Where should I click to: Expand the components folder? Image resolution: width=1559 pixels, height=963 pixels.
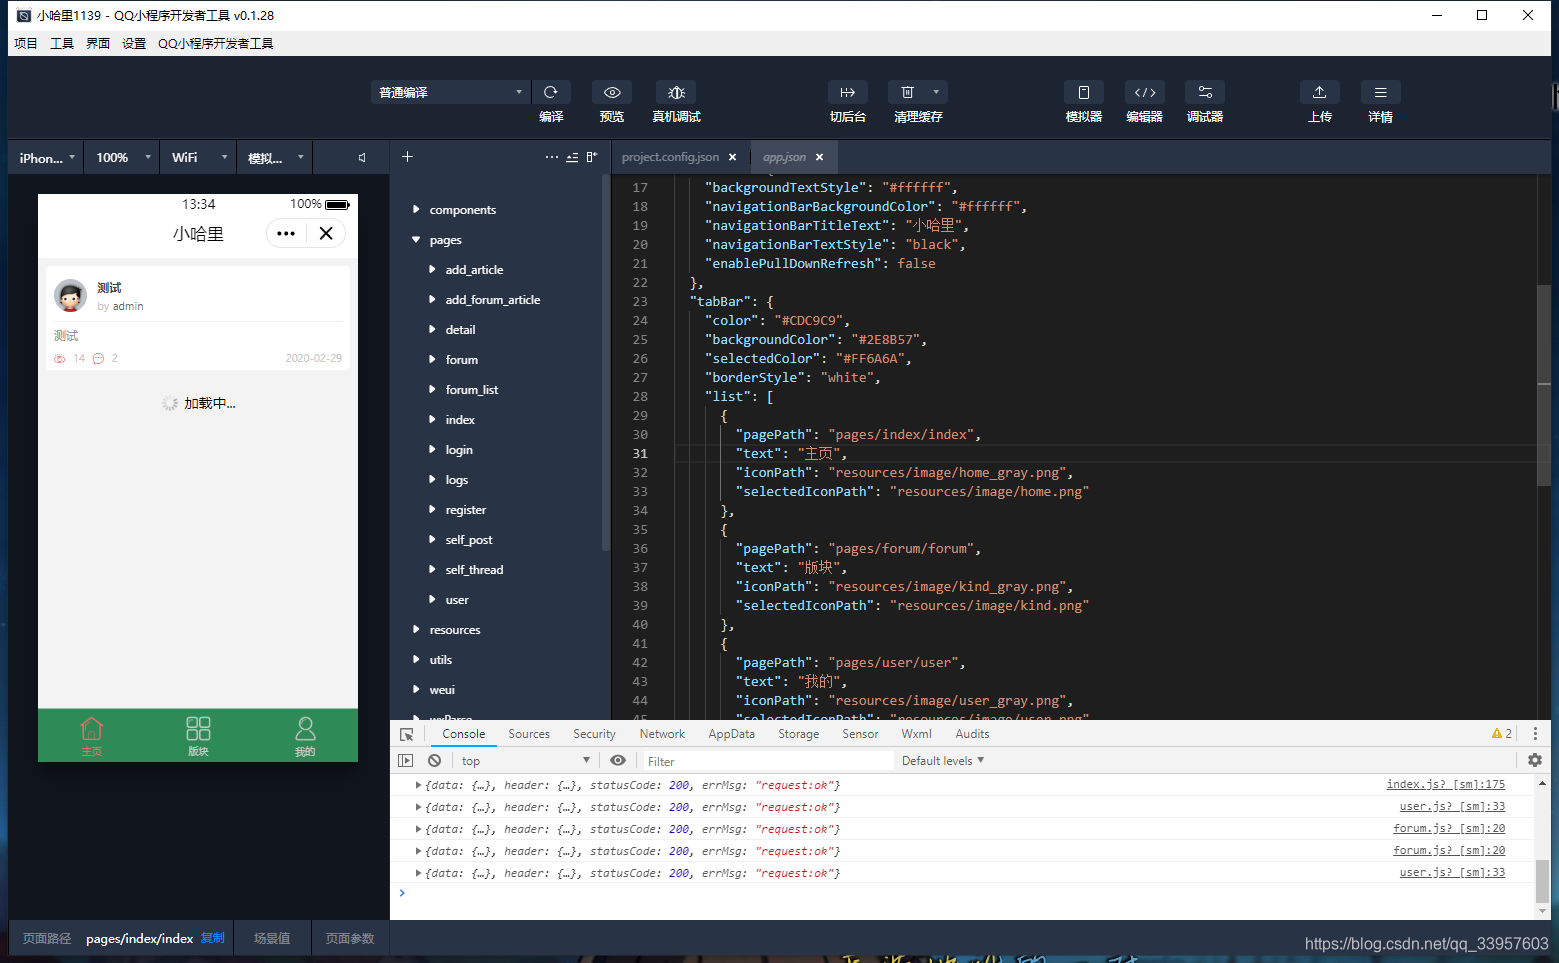(416, 209)
